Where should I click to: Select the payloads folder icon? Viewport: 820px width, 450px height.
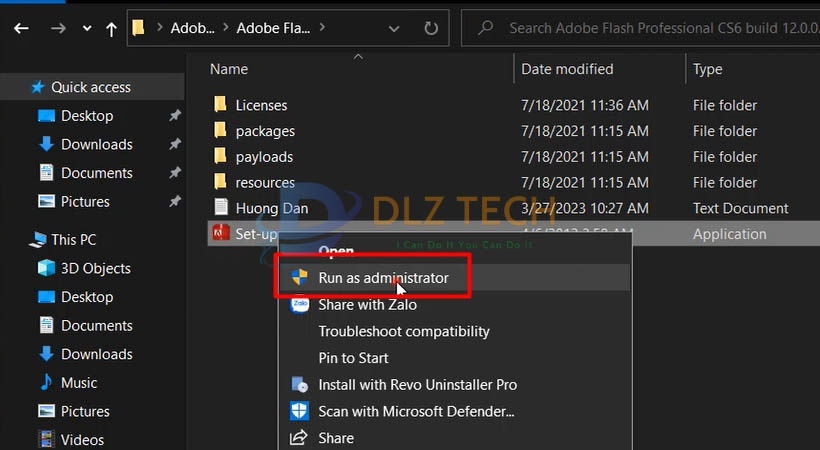[x=220, y=157]
